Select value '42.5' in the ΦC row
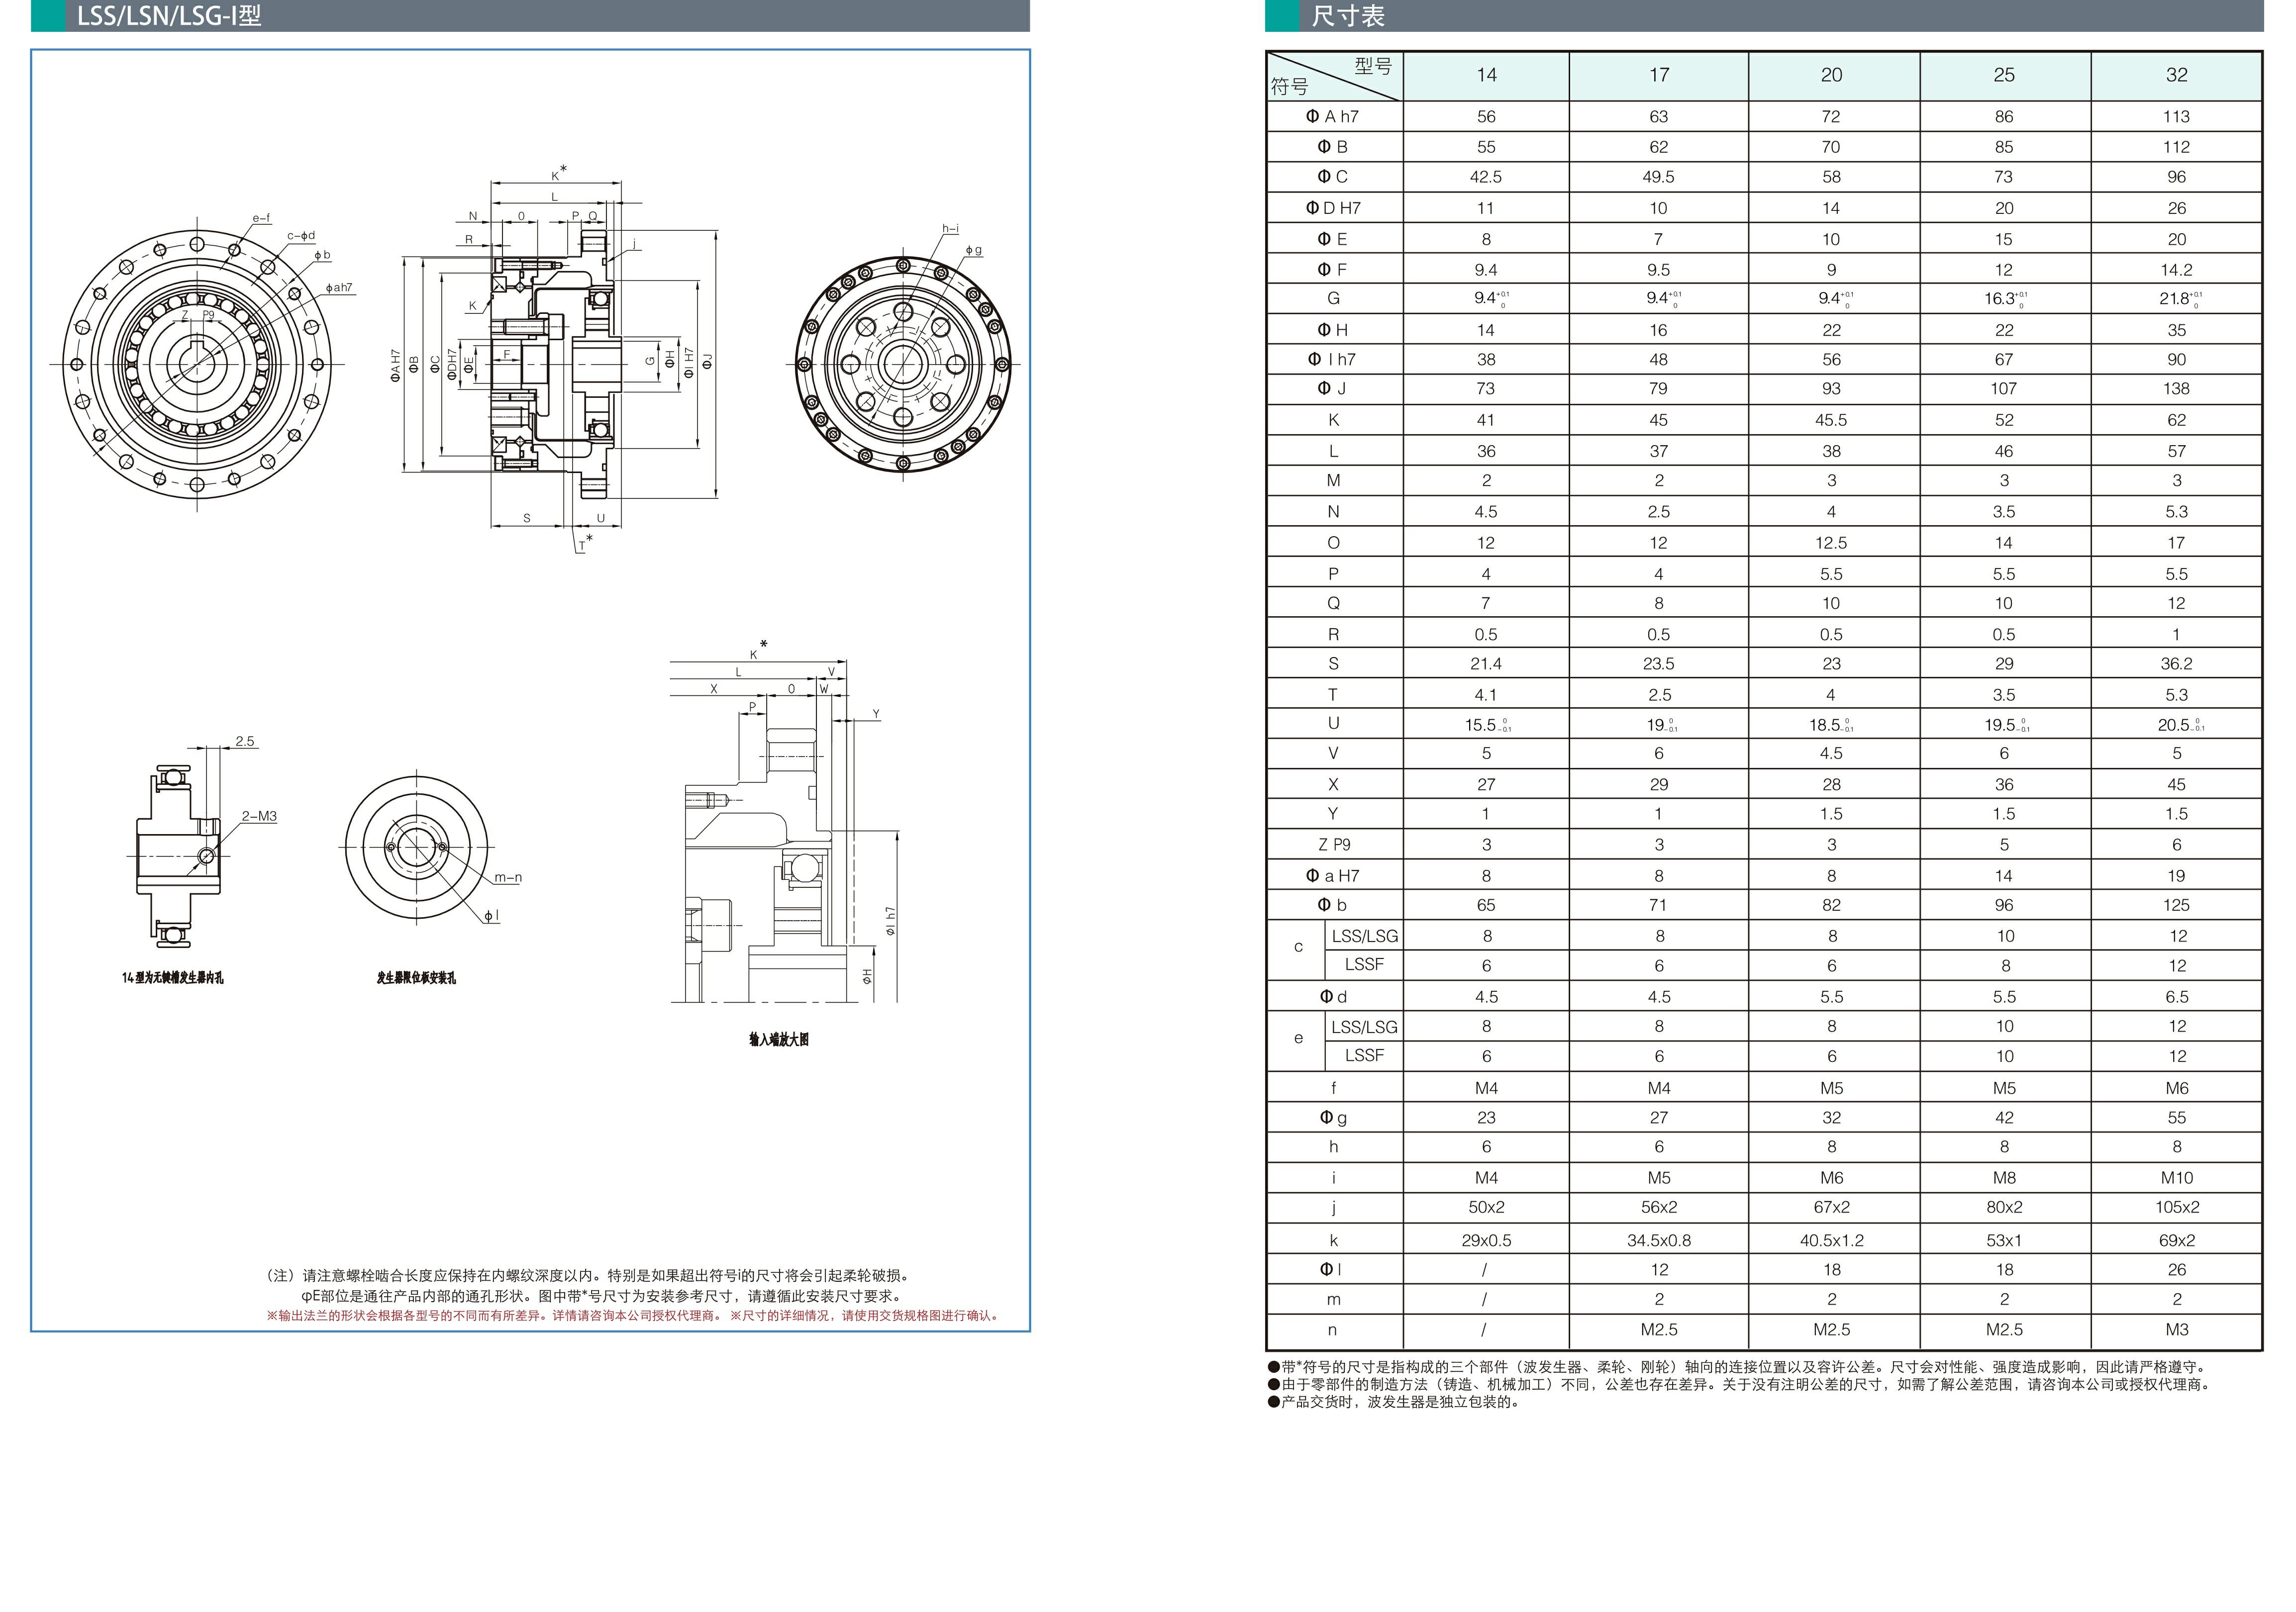This screenshot has height=1612, width=2296. 1486,177
